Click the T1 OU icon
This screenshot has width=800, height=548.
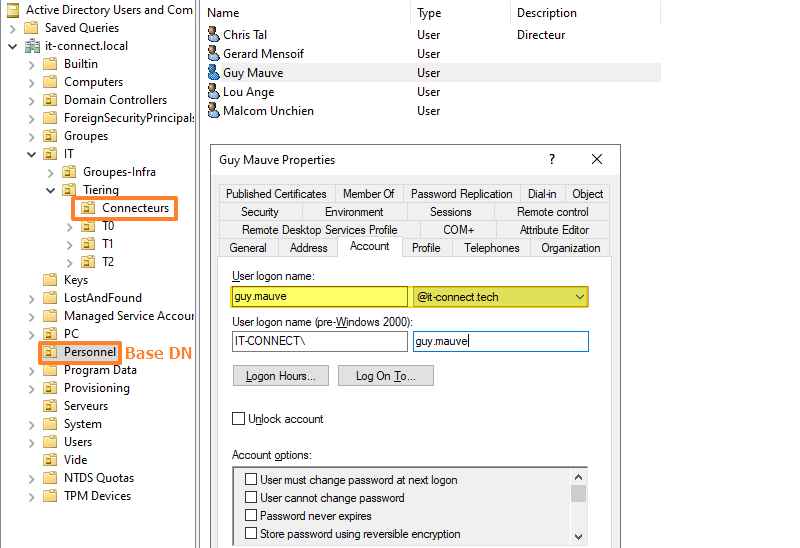point(88,243)
